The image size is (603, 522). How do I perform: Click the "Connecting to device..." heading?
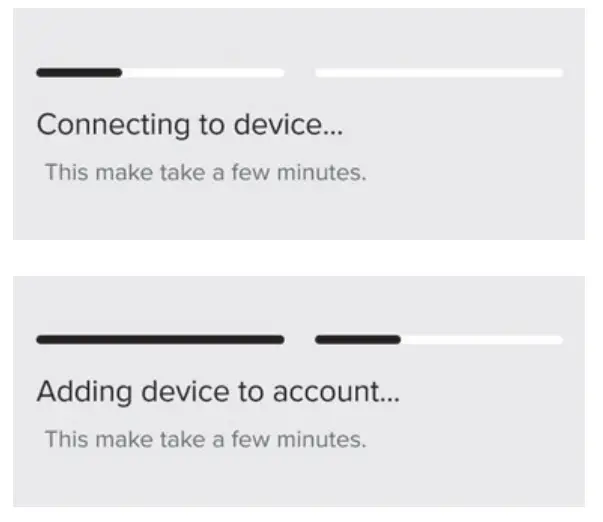tap(190, 125)
